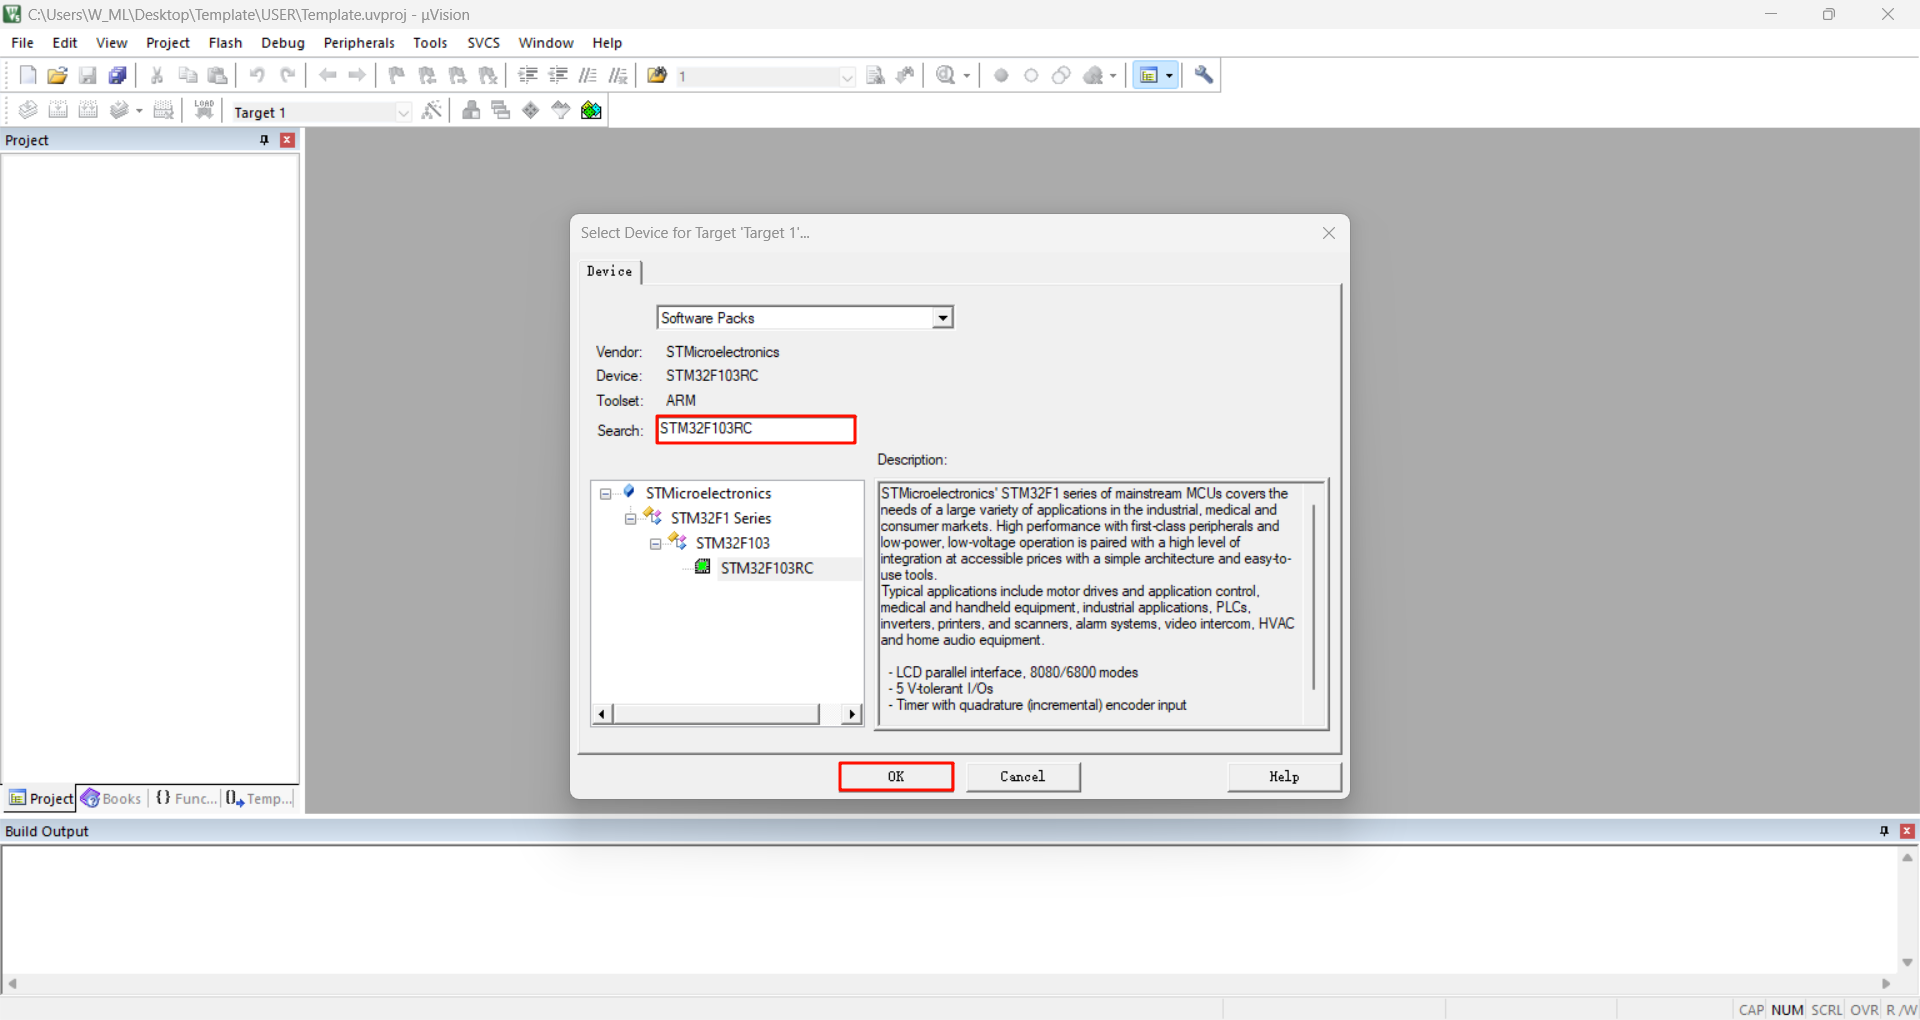Click the Cancel button
Viewport: 1920px width, 1020px height.
(x=1023, y=777)
